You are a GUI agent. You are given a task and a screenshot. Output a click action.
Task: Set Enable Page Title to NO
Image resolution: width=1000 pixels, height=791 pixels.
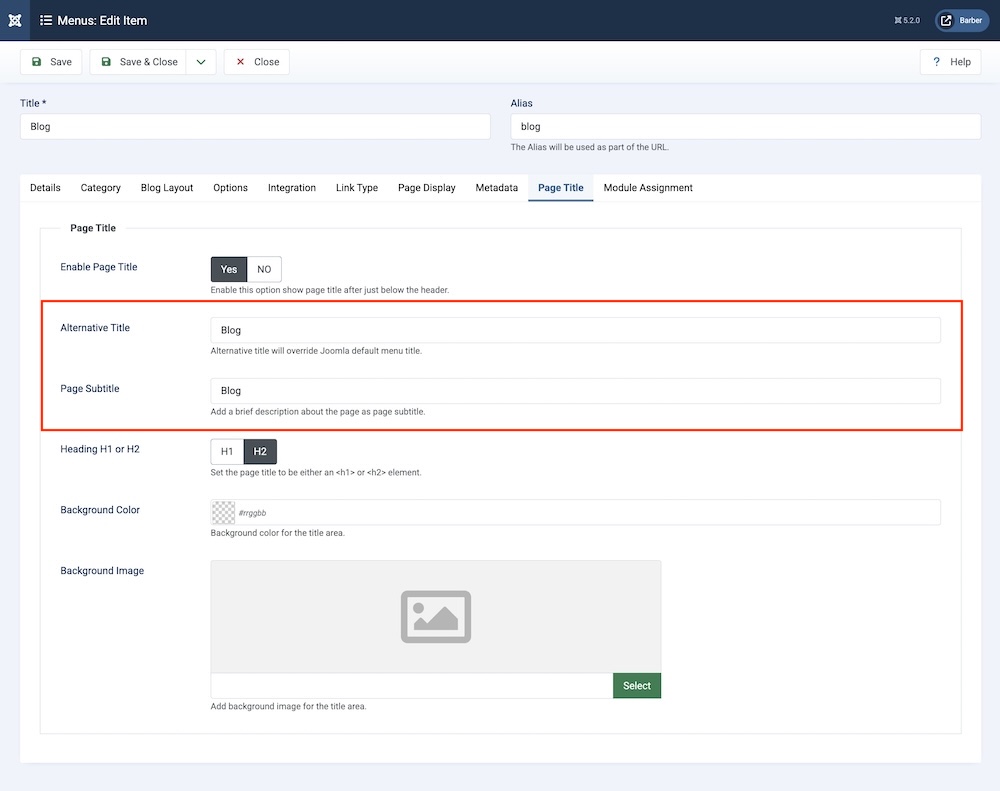[264, 269]
